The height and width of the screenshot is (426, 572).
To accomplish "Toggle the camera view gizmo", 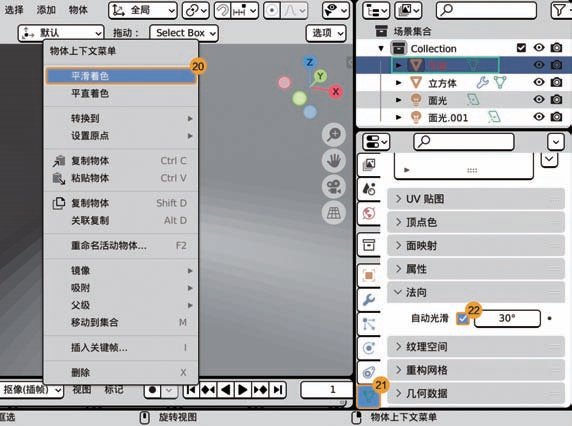I will pyautogui.click(x=334, y=187).
